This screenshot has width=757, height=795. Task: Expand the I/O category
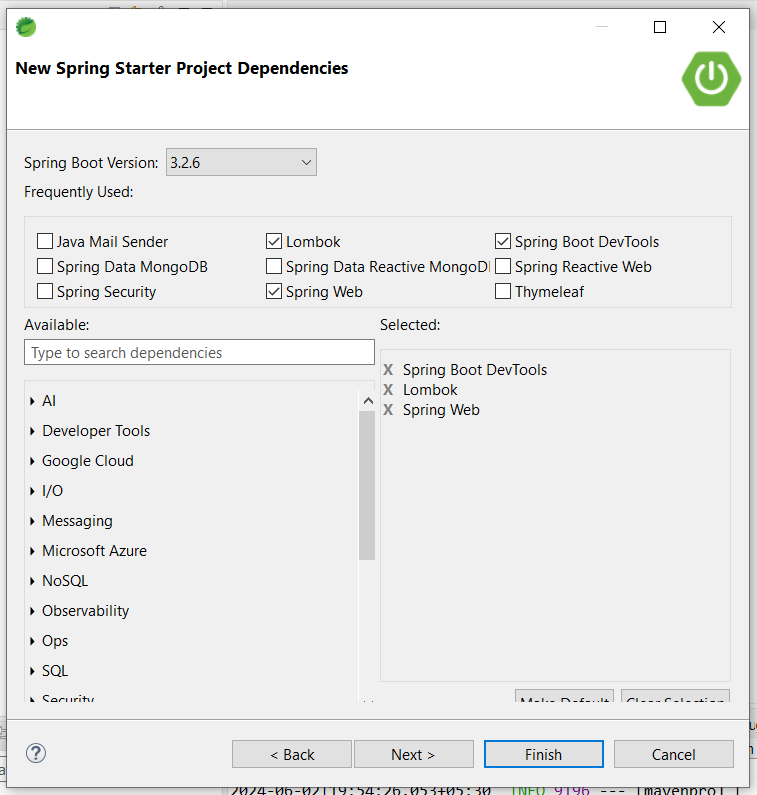[32, 491]
